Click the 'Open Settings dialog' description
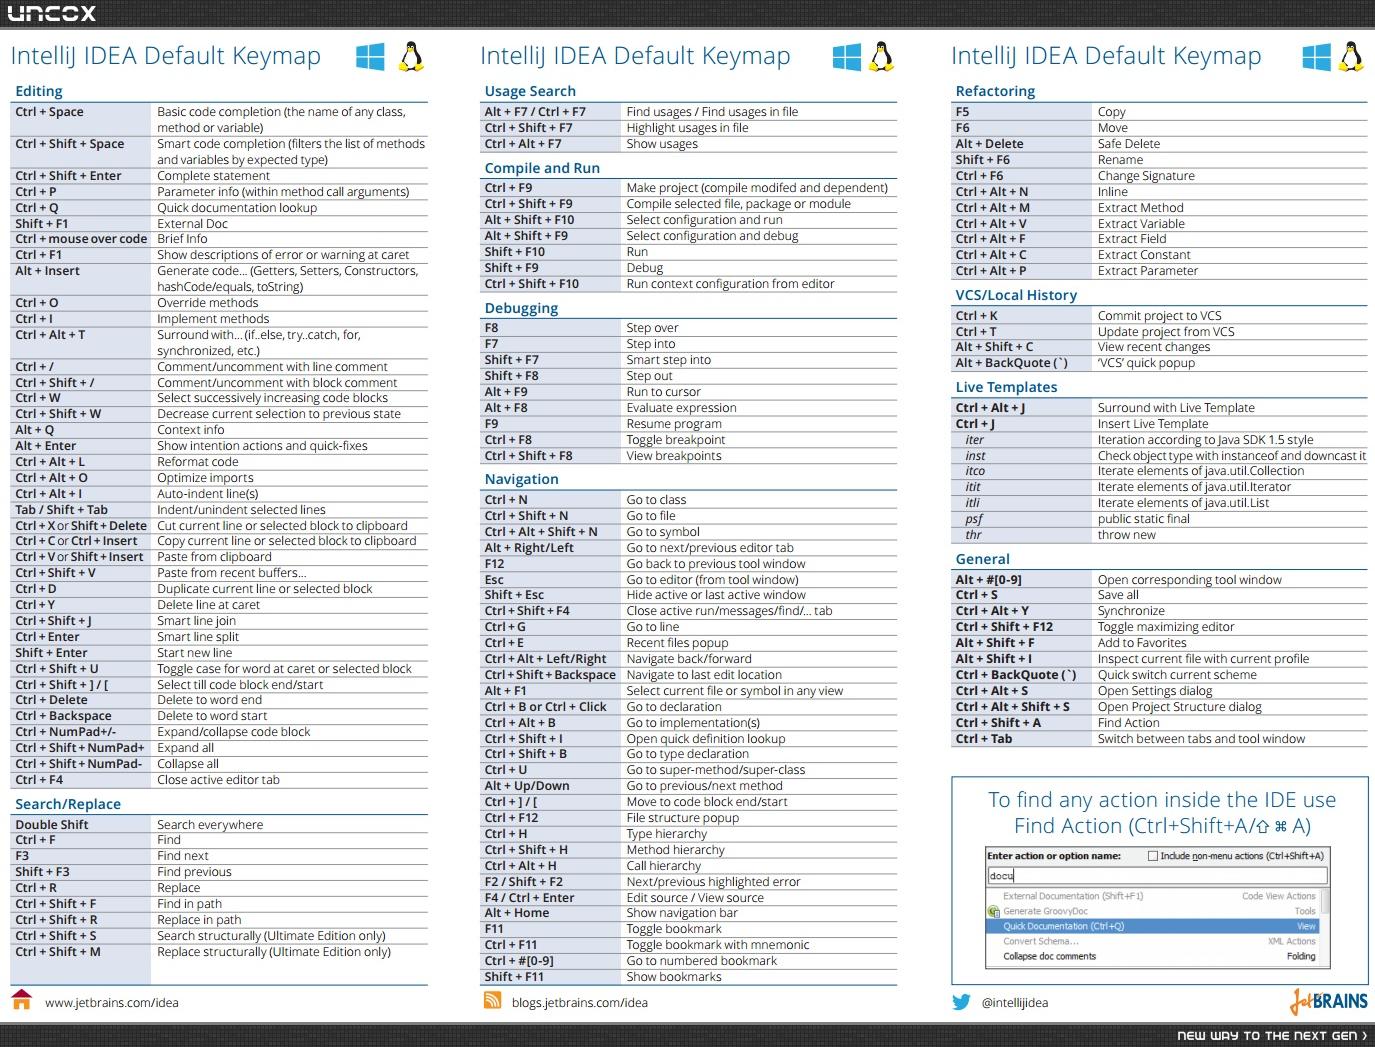The image size is (1375, 1047). pos(1154,691)
